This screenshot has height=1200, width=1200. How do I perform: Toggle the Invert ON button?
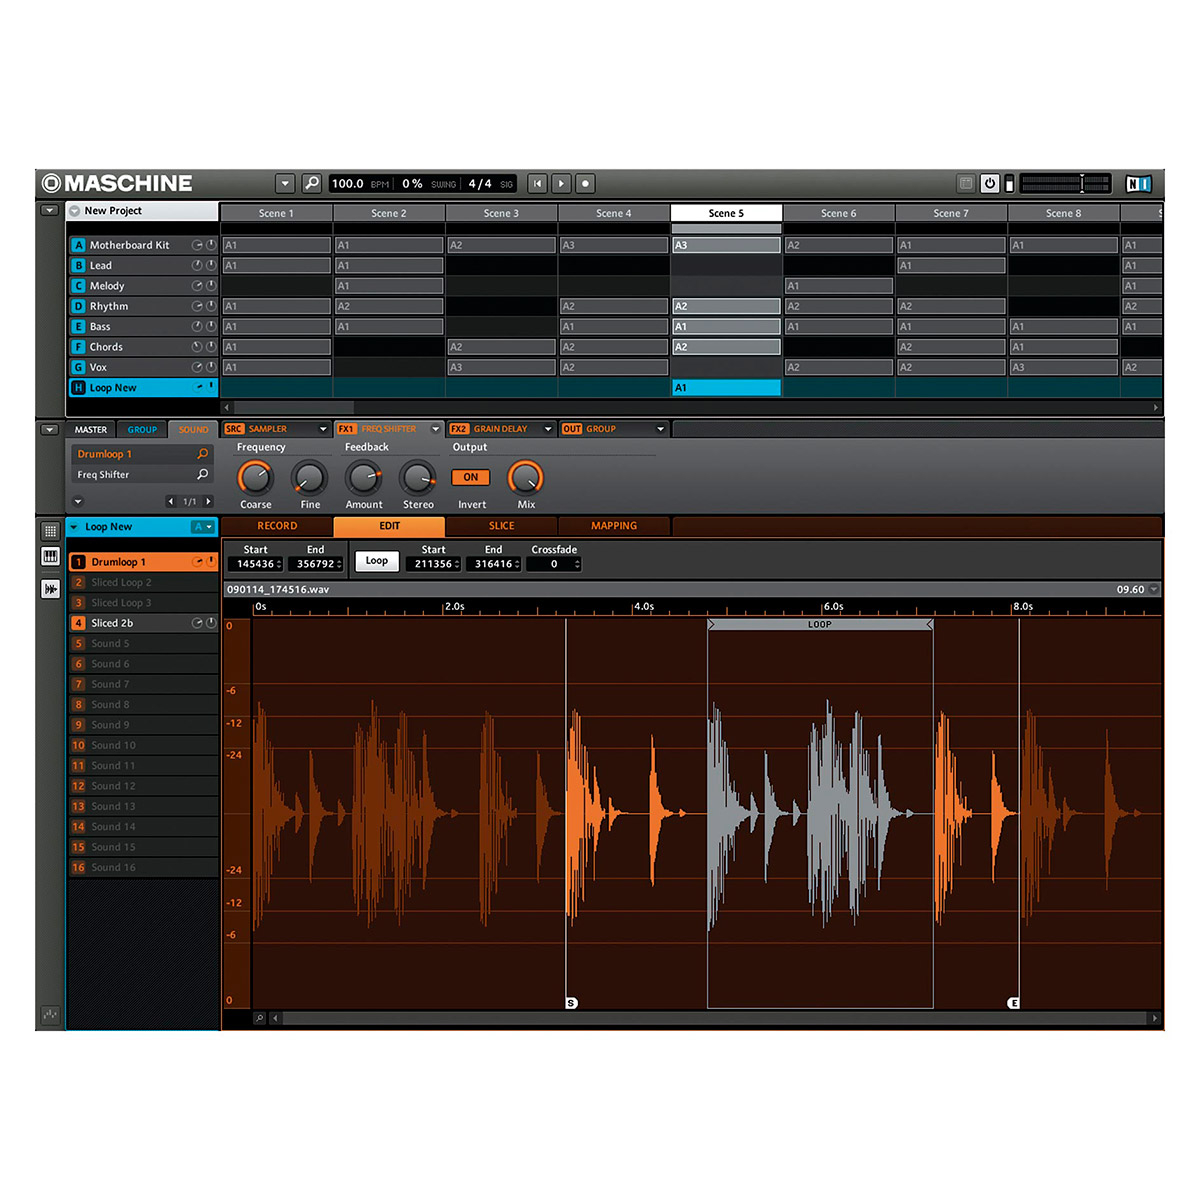471,477
